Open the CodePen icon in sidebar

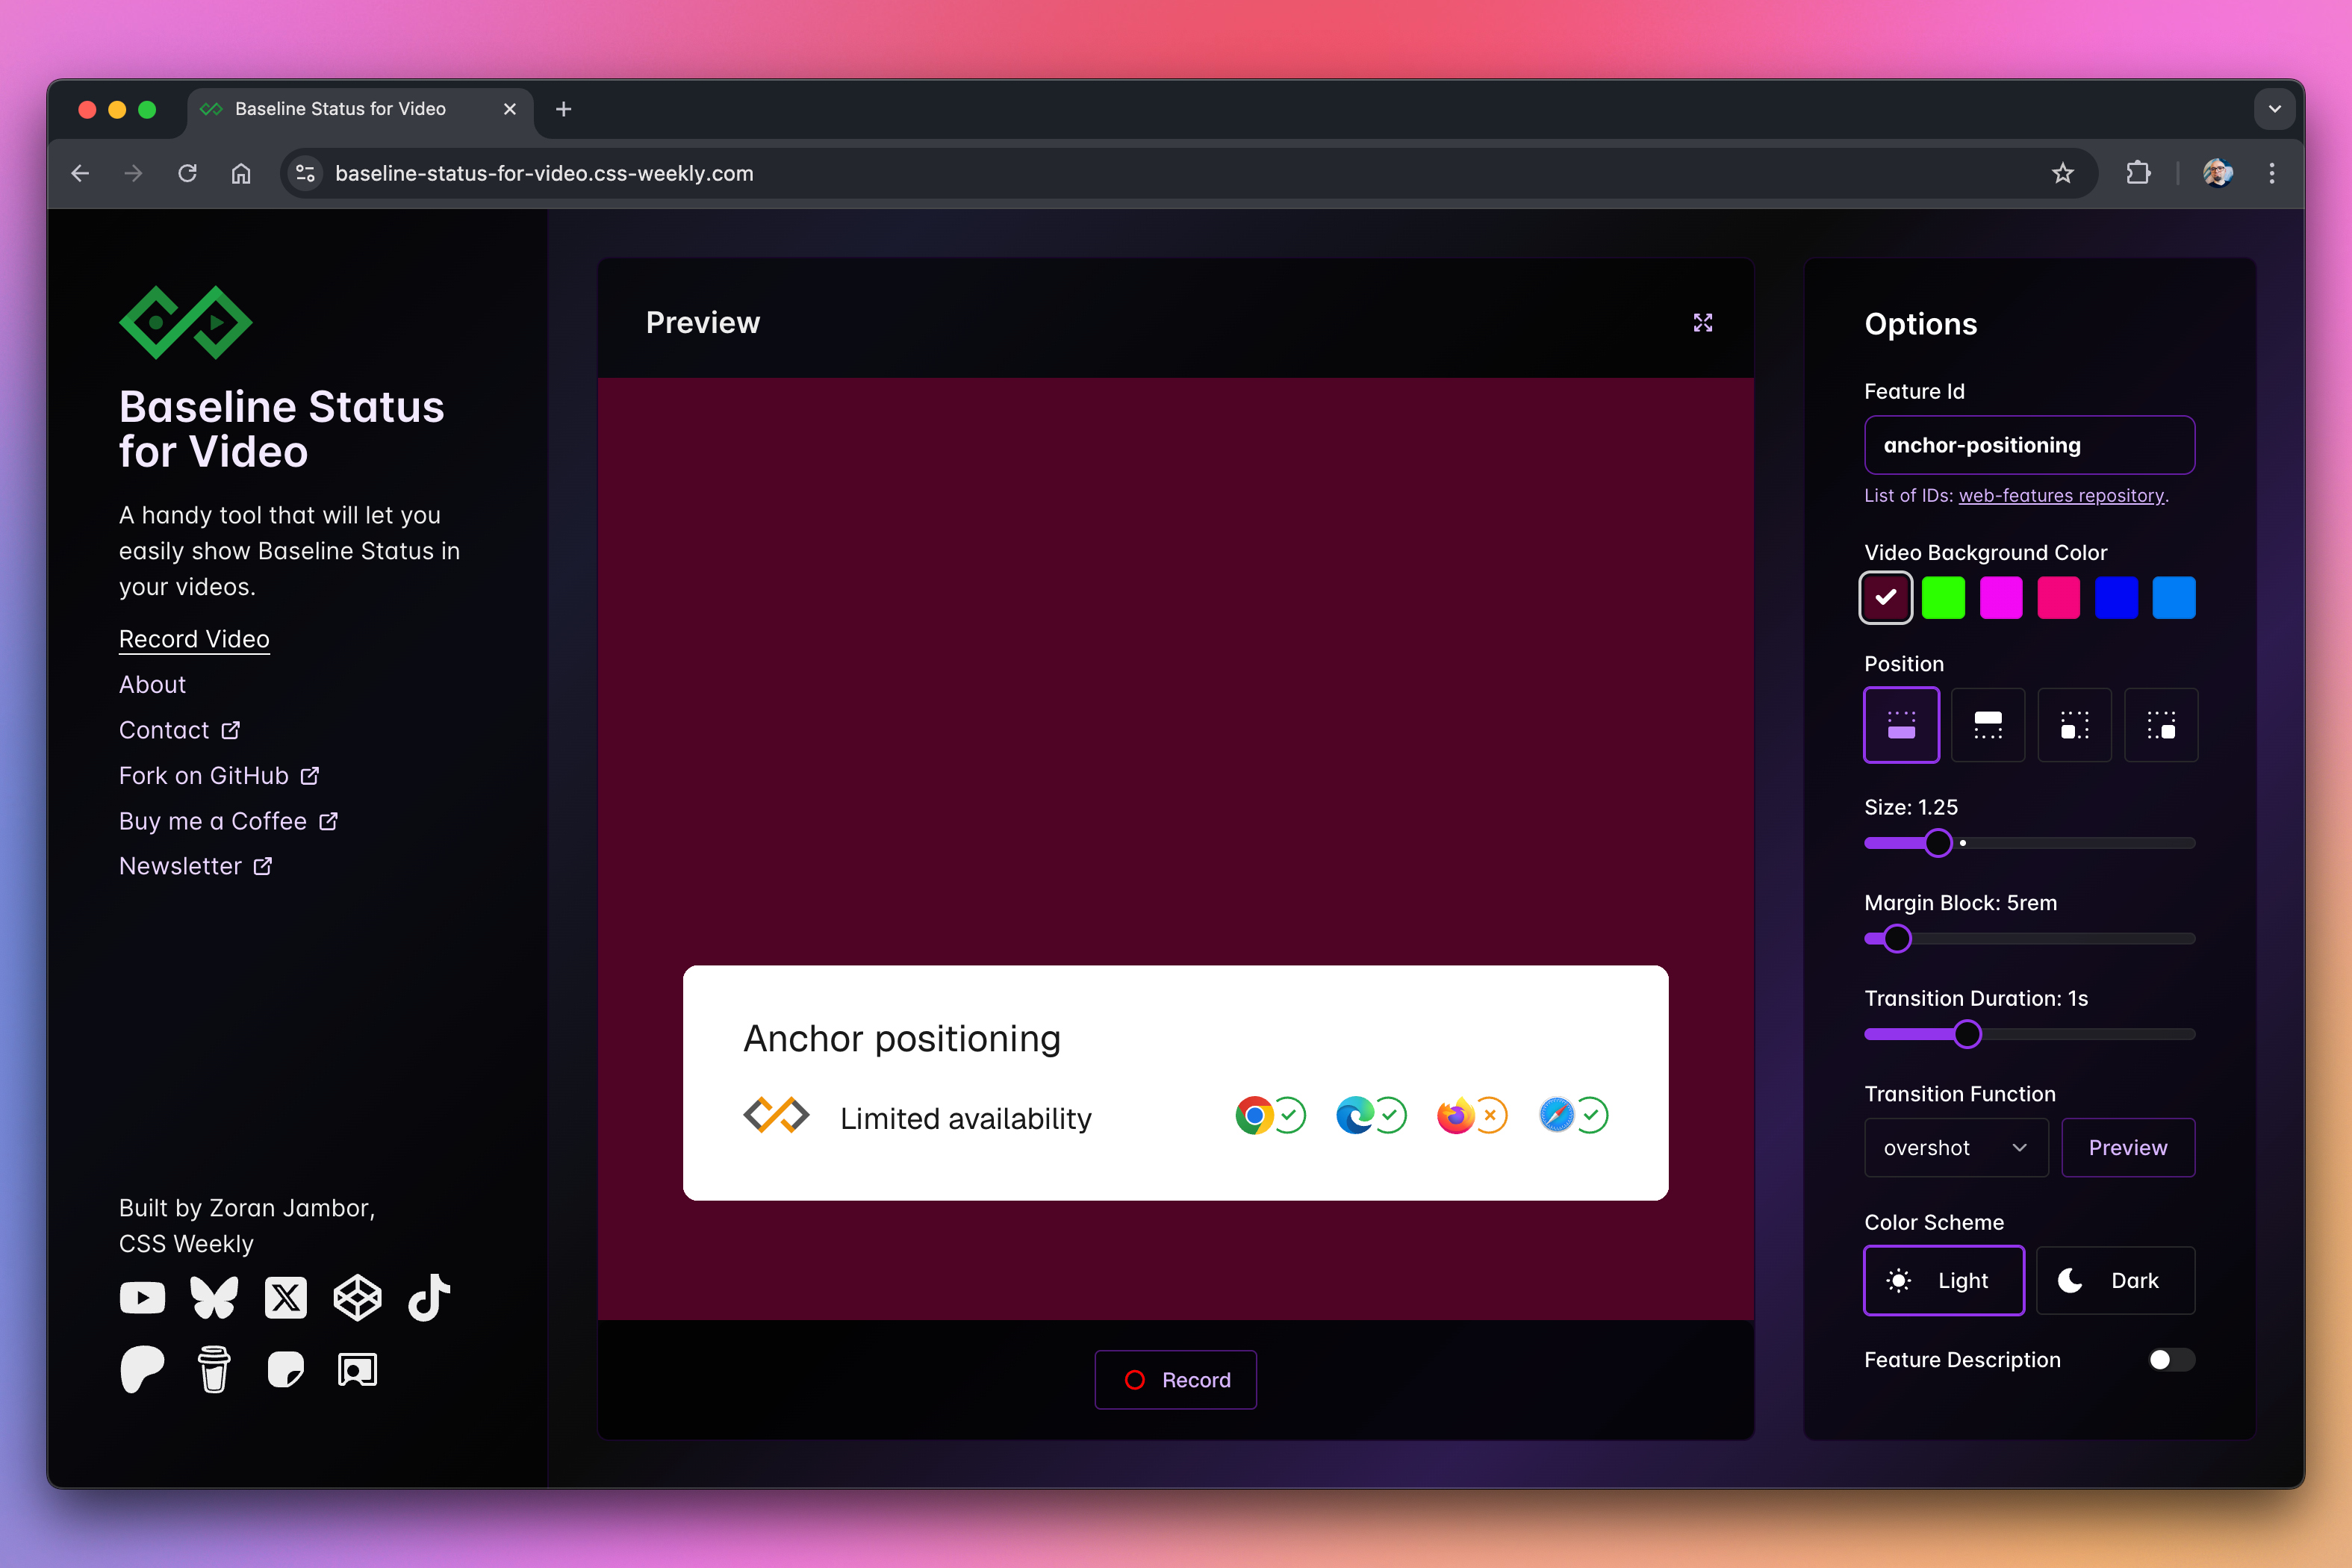(x=357, y=1298)
